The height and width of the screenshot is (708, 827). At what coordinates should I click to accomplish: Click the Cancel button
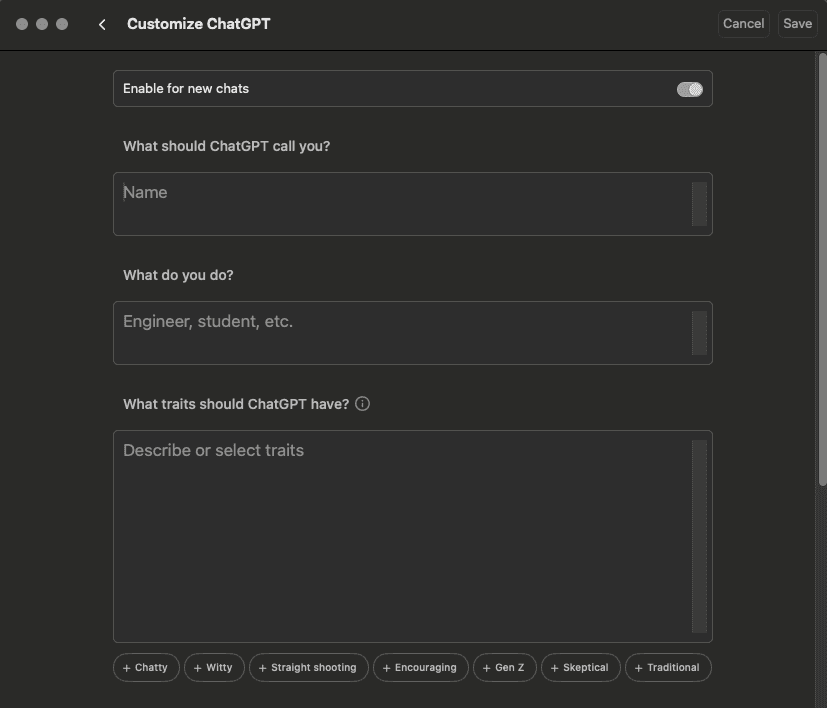(x=743, y=24)
